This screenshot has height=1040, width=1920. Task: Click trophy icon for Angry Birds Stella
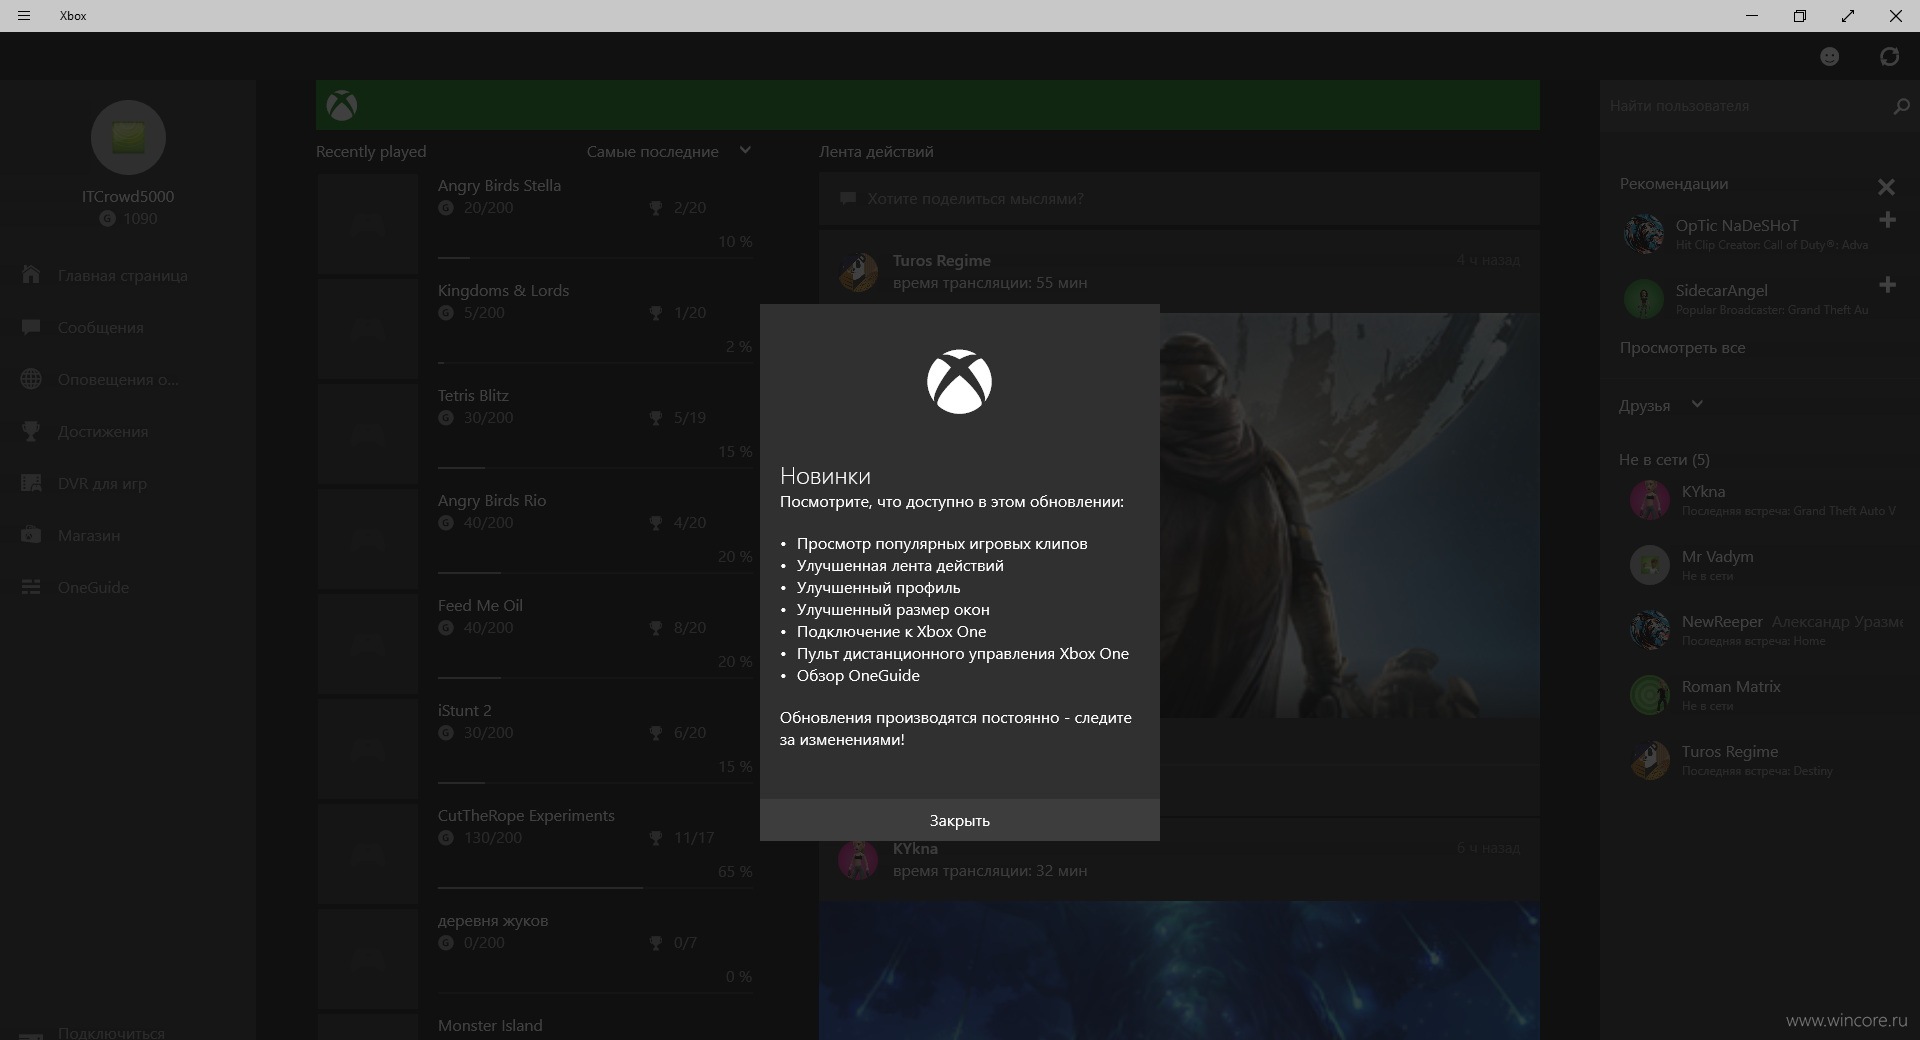click(x=656, y=208)
